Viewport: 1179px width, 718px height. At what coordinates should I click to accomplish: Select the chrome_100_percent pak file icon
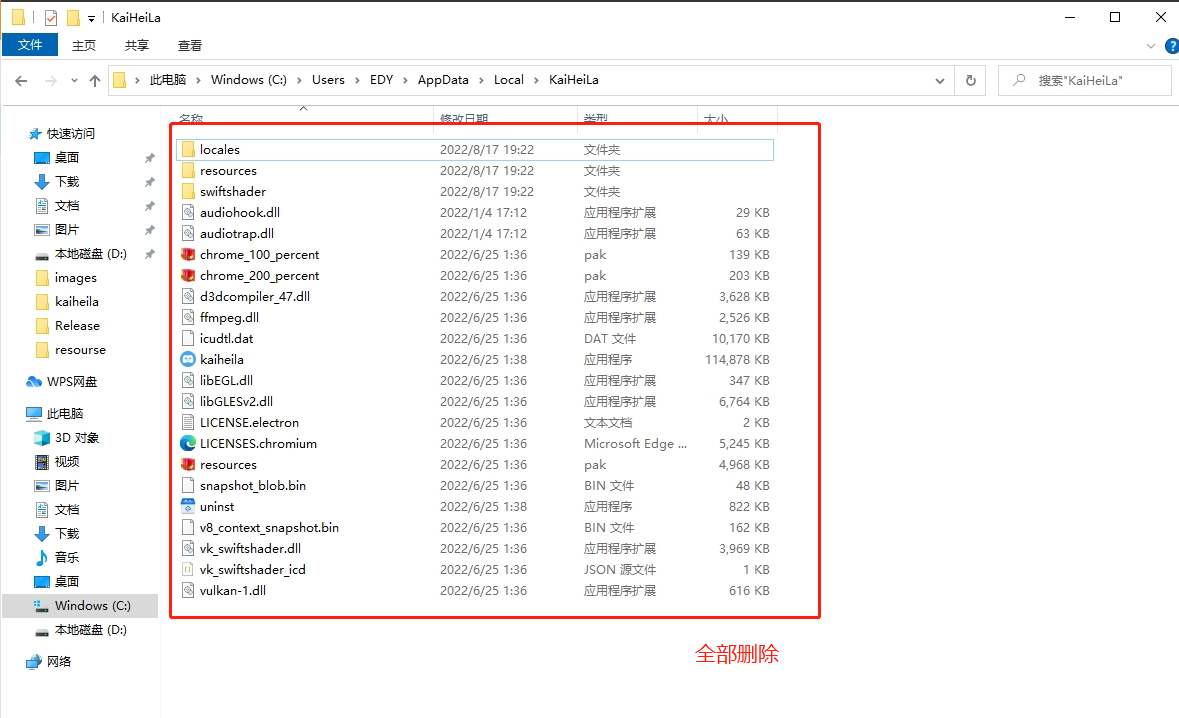188,255
